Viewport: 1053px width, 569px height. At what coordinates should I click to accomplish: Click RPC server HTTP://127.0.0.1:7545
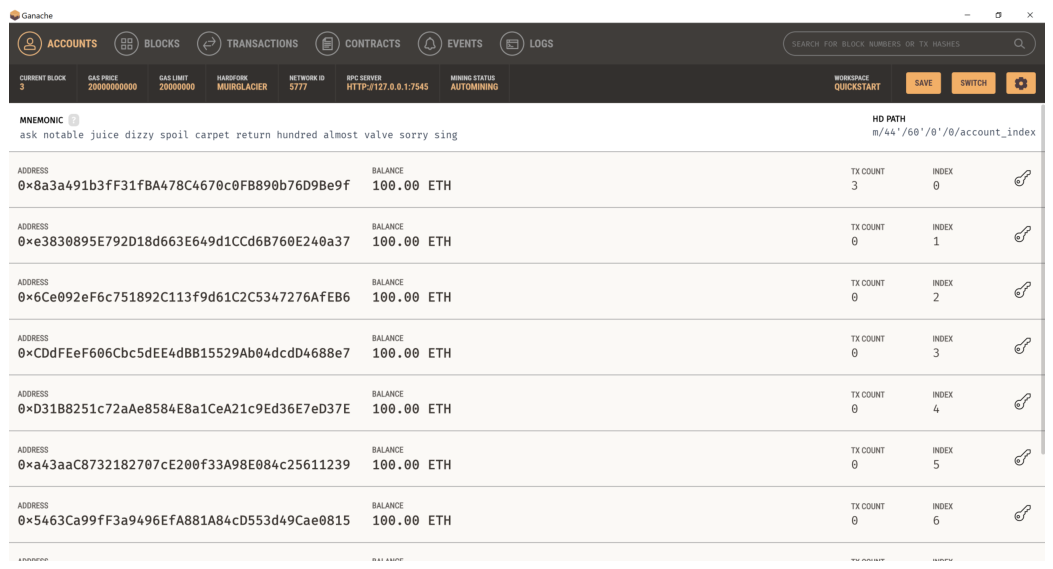[x=387, y=87]
